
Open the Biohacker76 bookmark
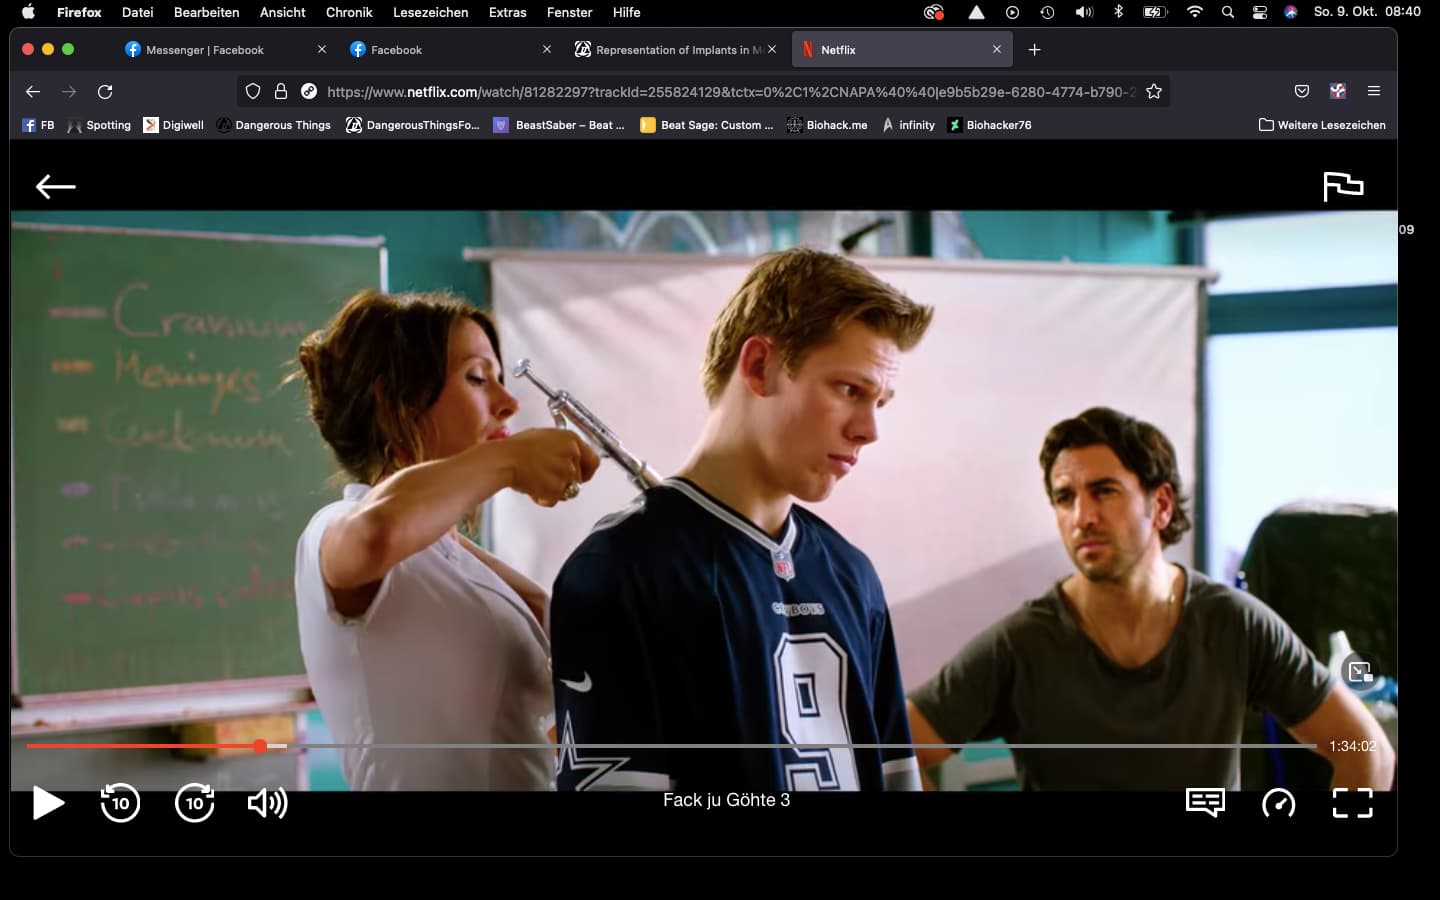click(990, 125)
